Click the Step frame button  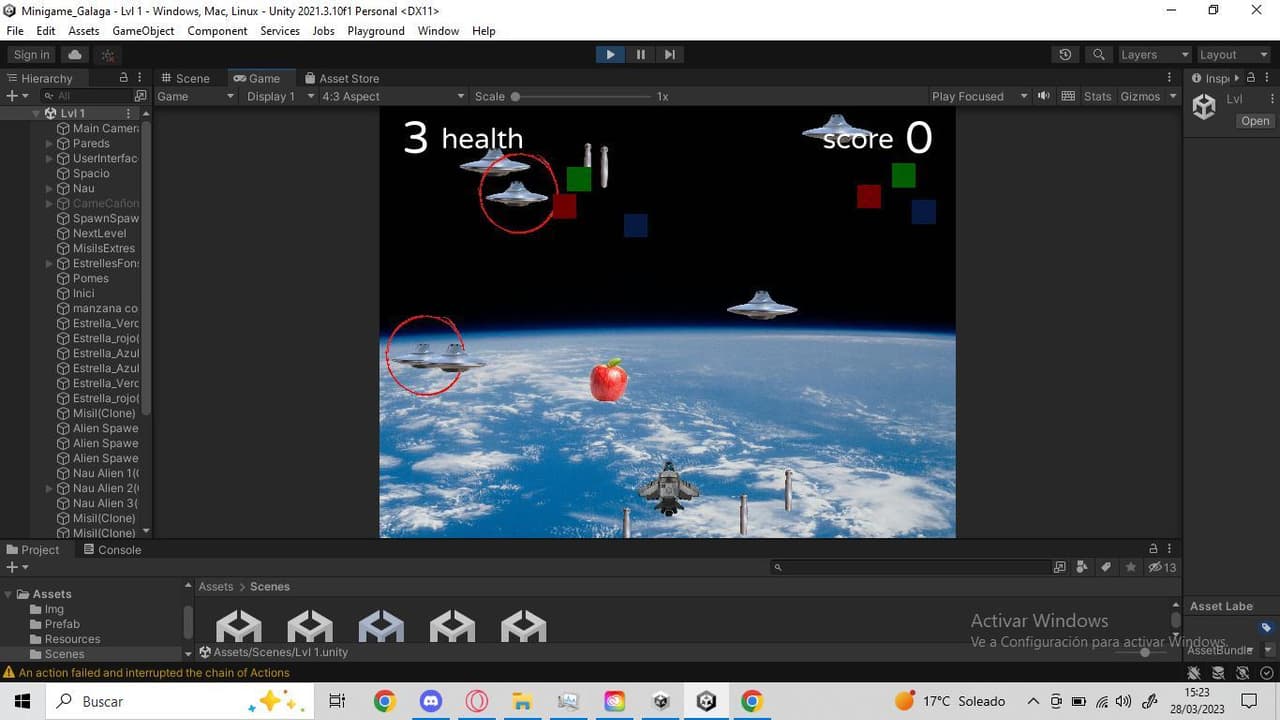point(670,55)
